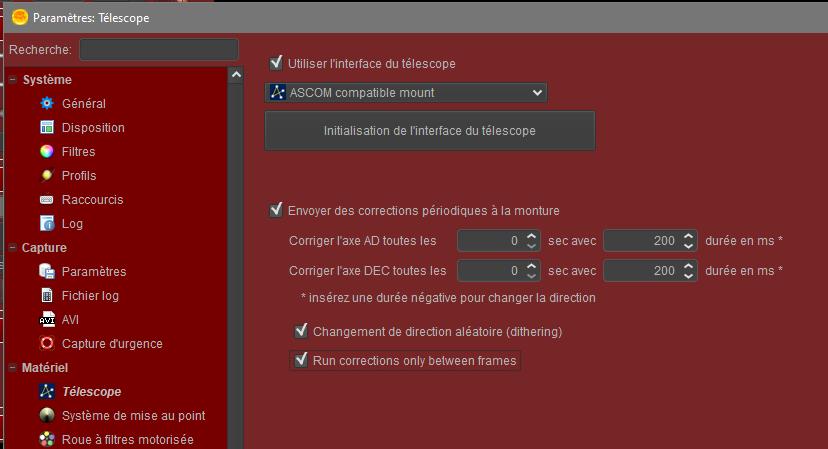
Task: Click the Général gear icon
Action: pyautogui.click(x=47, y=104)
